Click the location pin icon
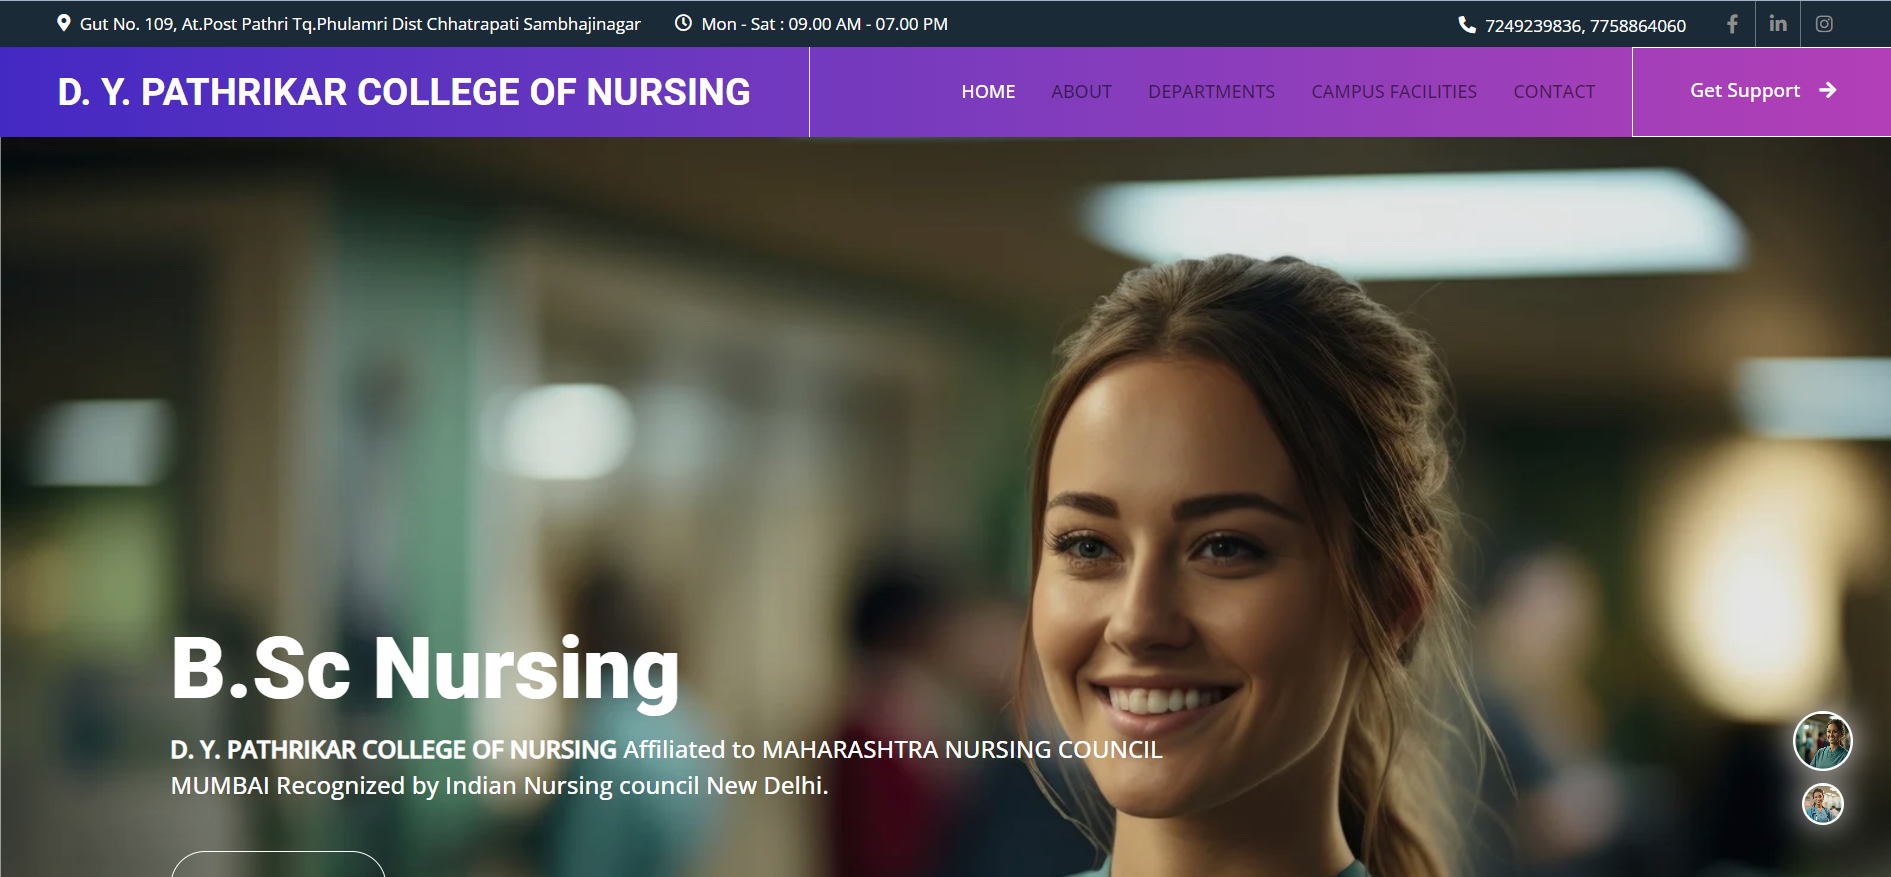The height and width of the screenshot is (877, 1891). pos(64,23)
